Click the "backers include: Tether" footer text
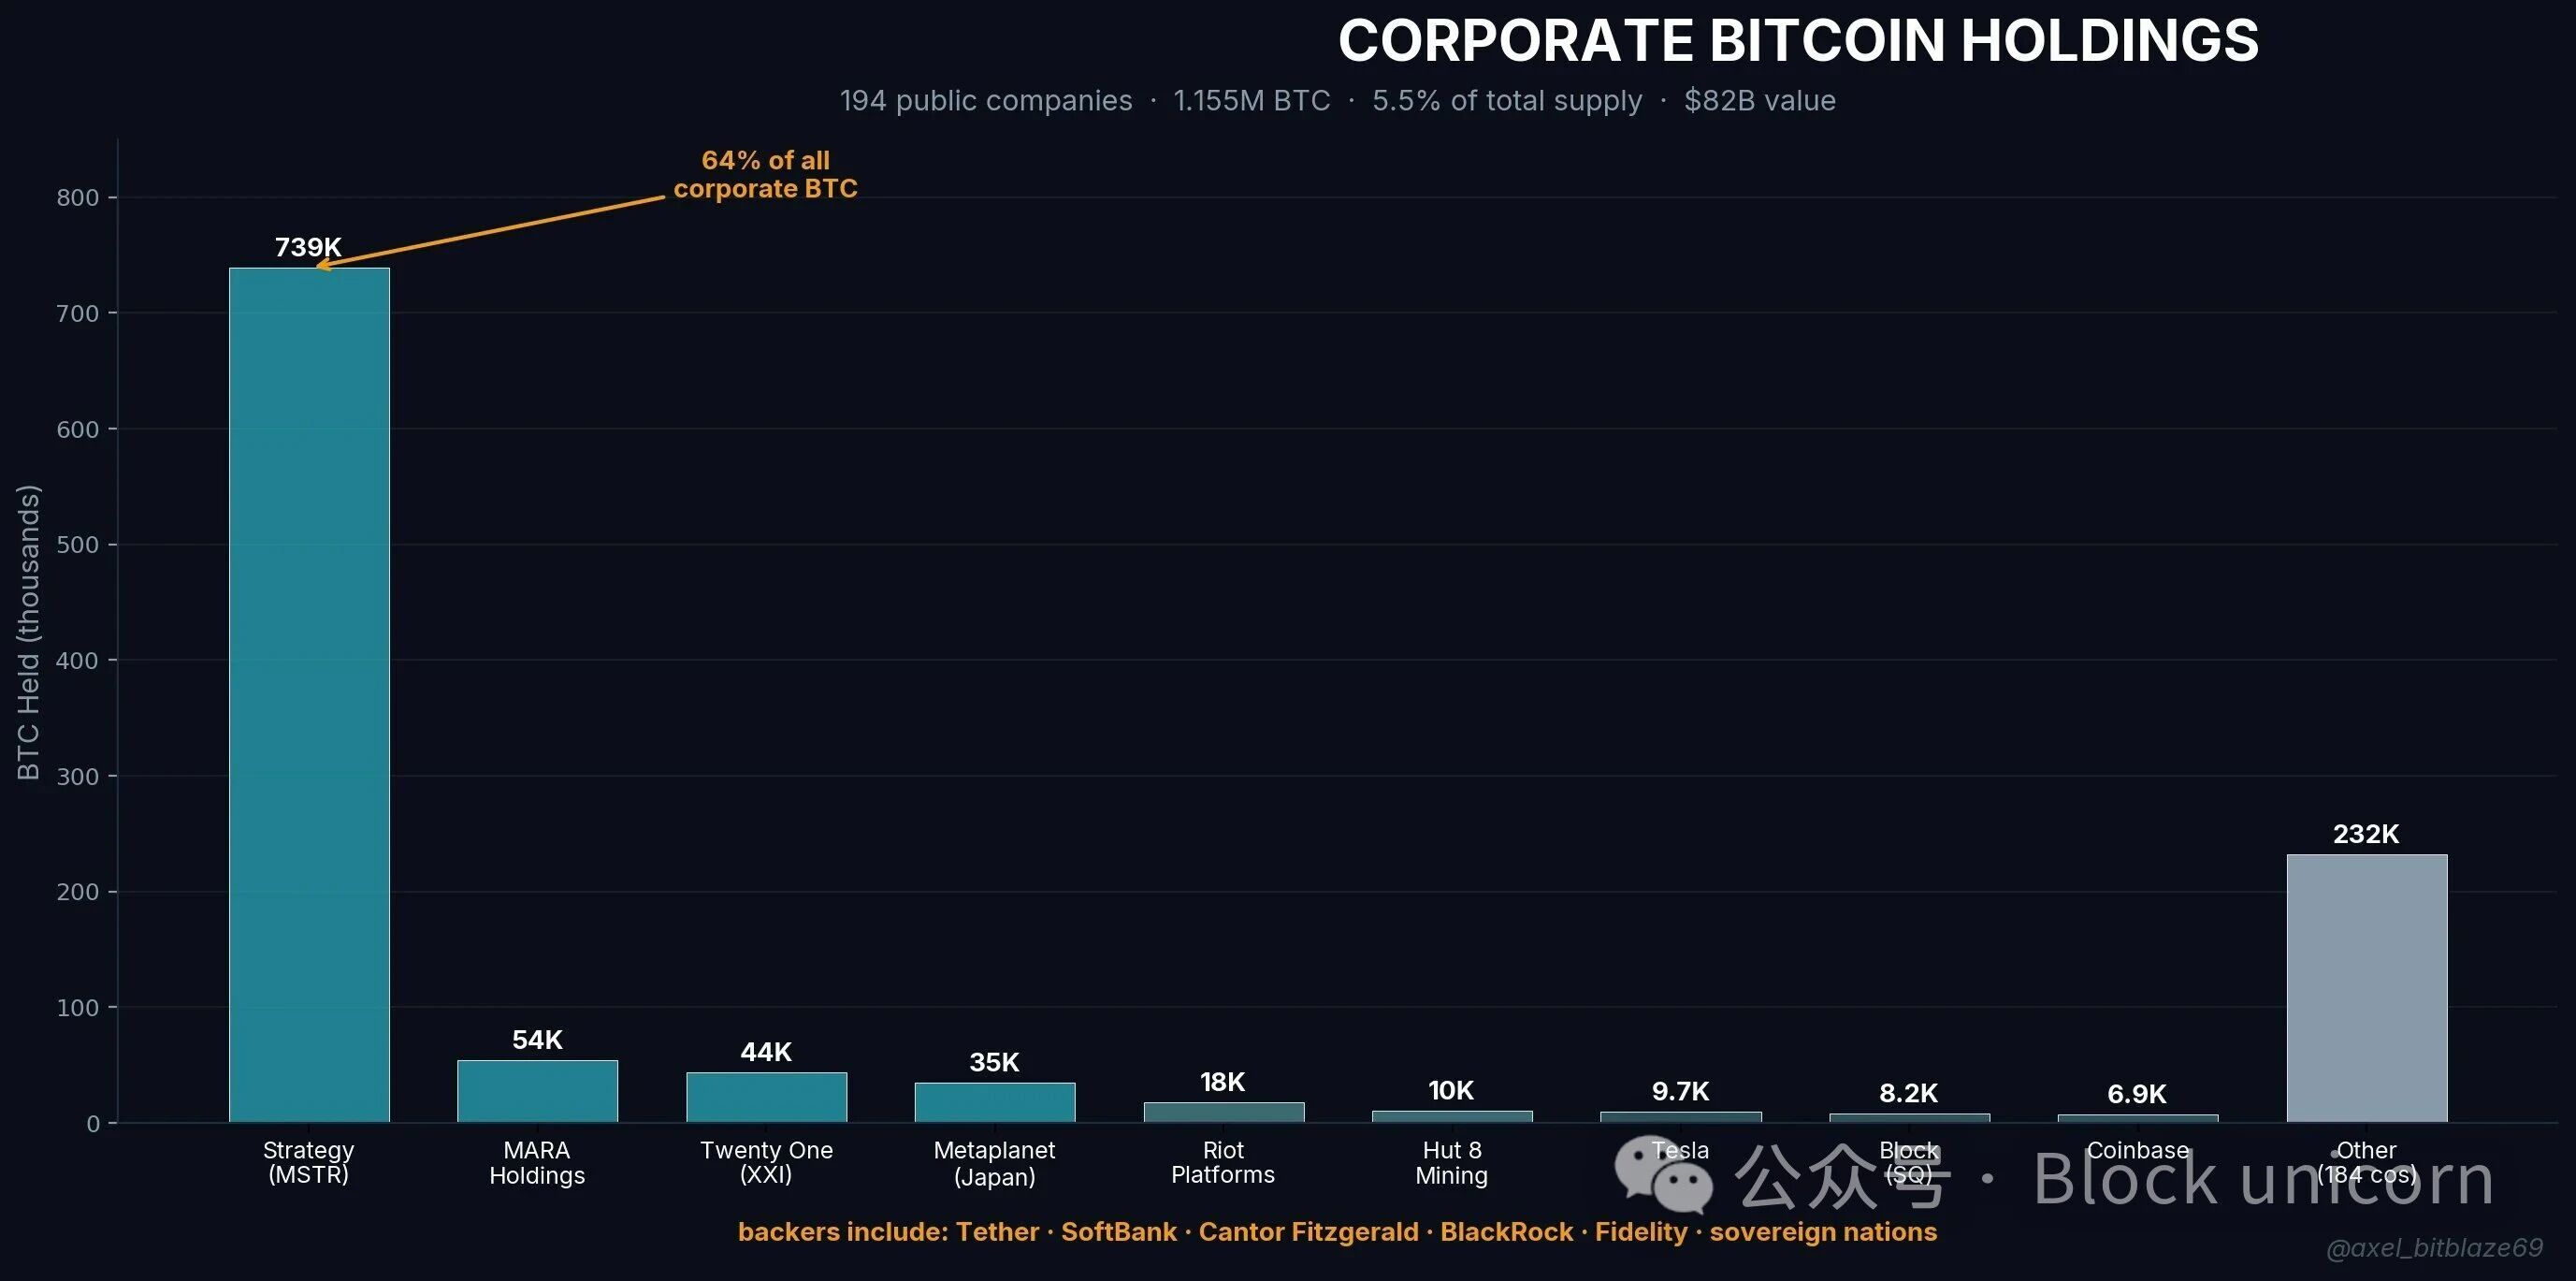Image resolution: width=2576 pixels, height=1281 pixels. point(888,1232)
